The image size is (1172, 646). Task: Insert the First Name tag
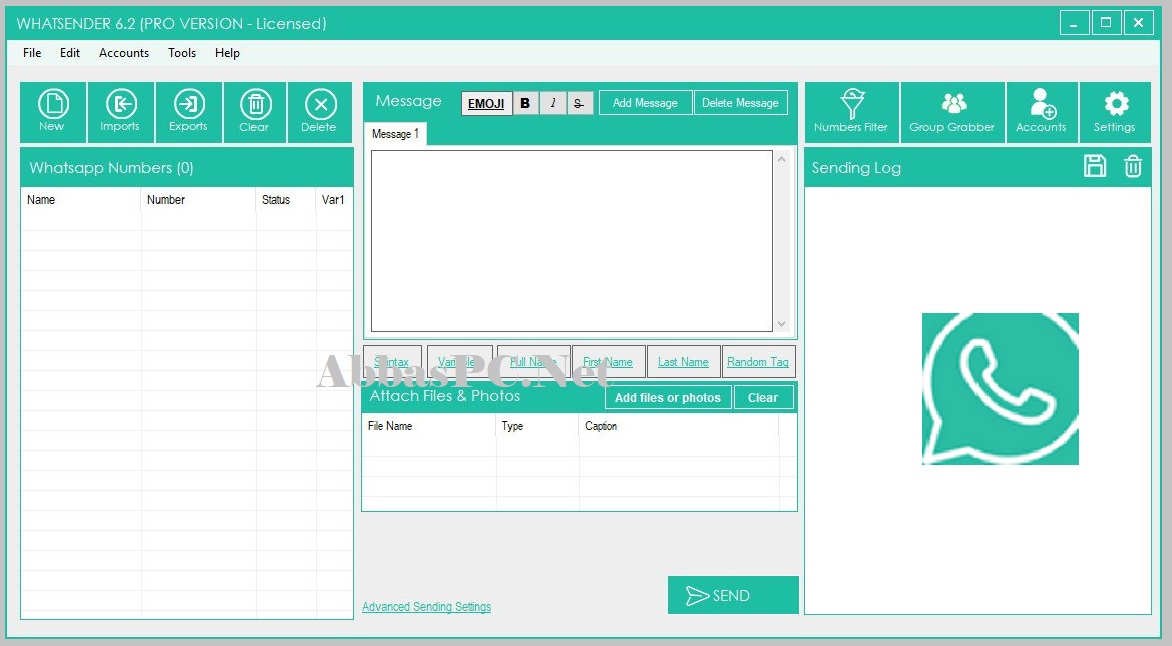pyautogui.click(x=608, y=362)
